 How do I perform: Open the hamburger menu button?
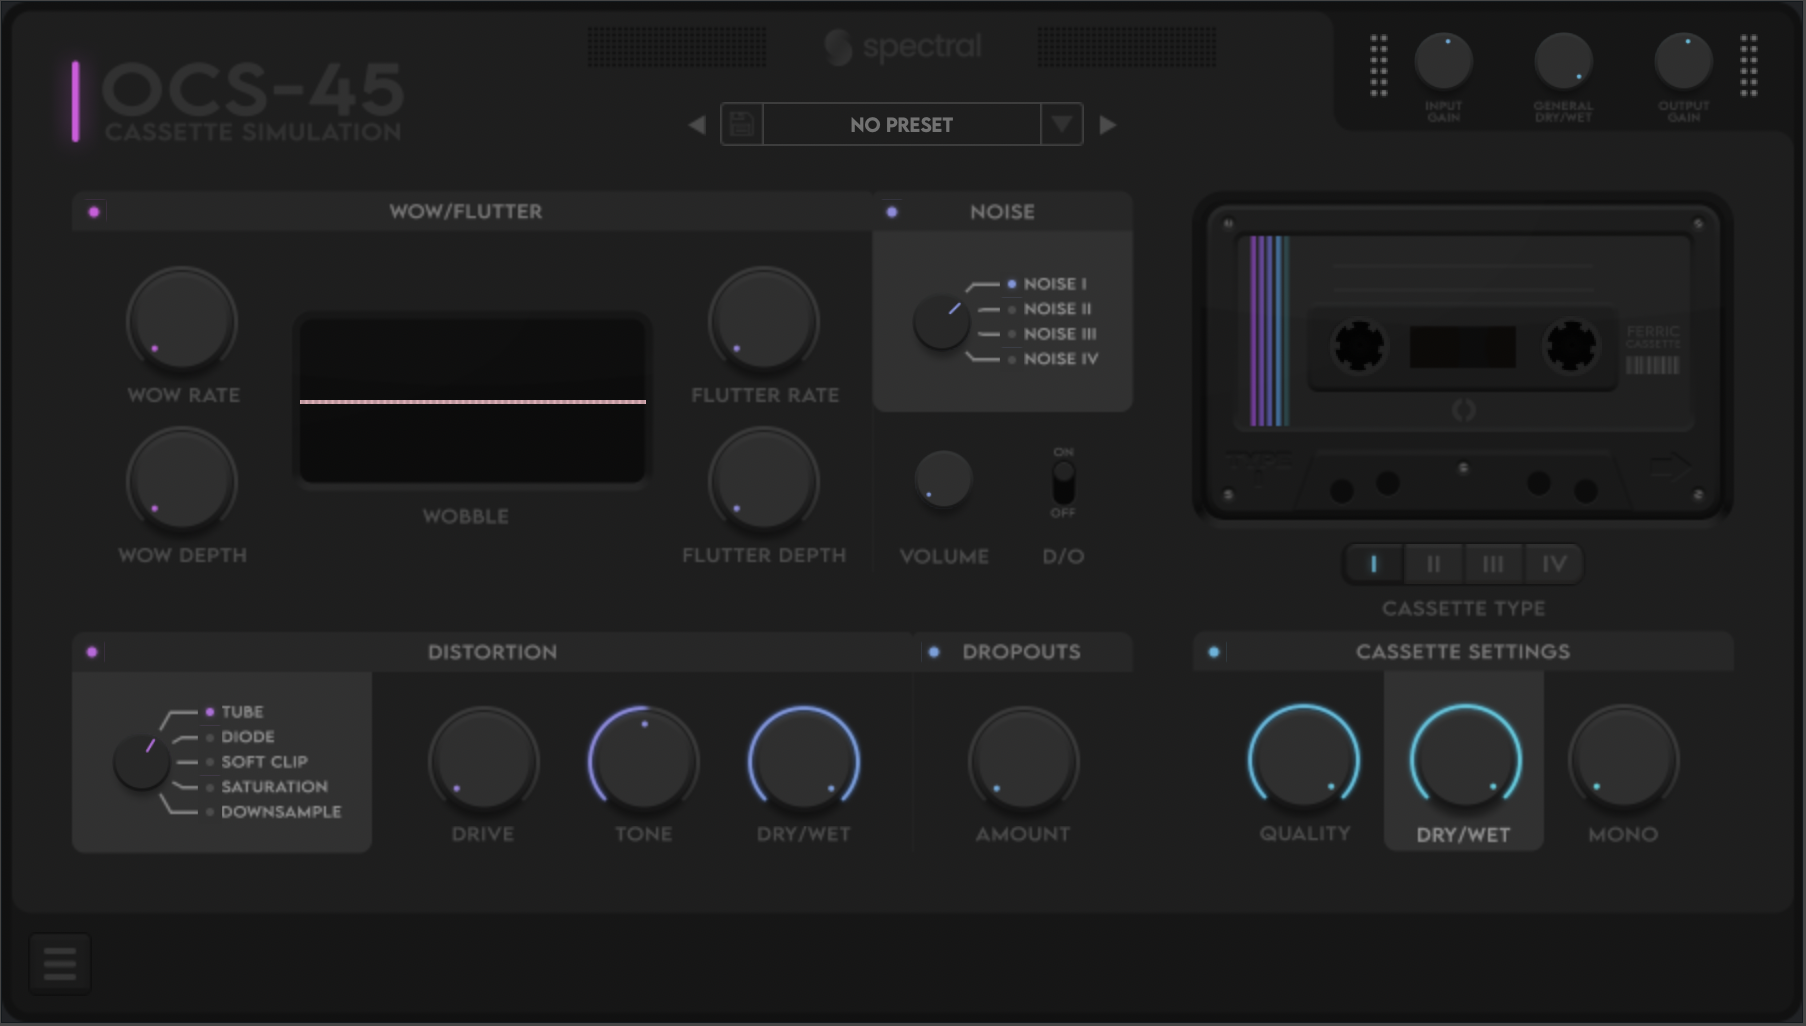pyautogui.click(x=60, y=963)
